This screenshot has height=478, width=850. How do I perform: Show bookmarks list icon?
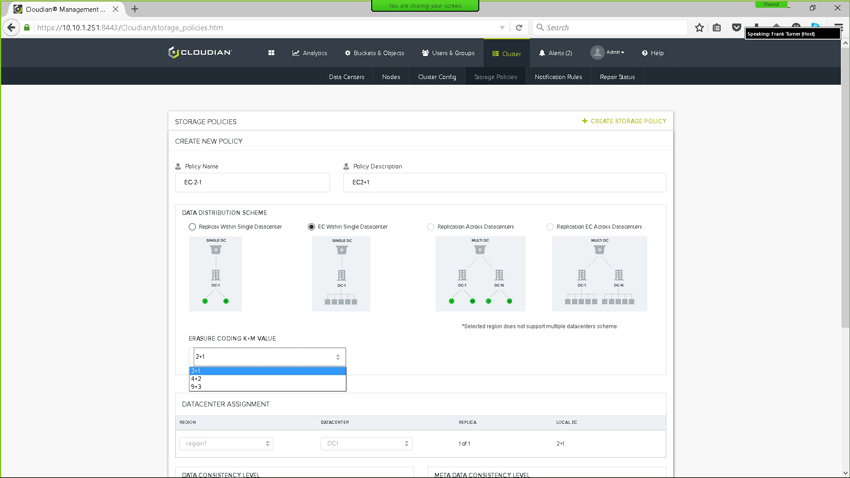[717, 28]
